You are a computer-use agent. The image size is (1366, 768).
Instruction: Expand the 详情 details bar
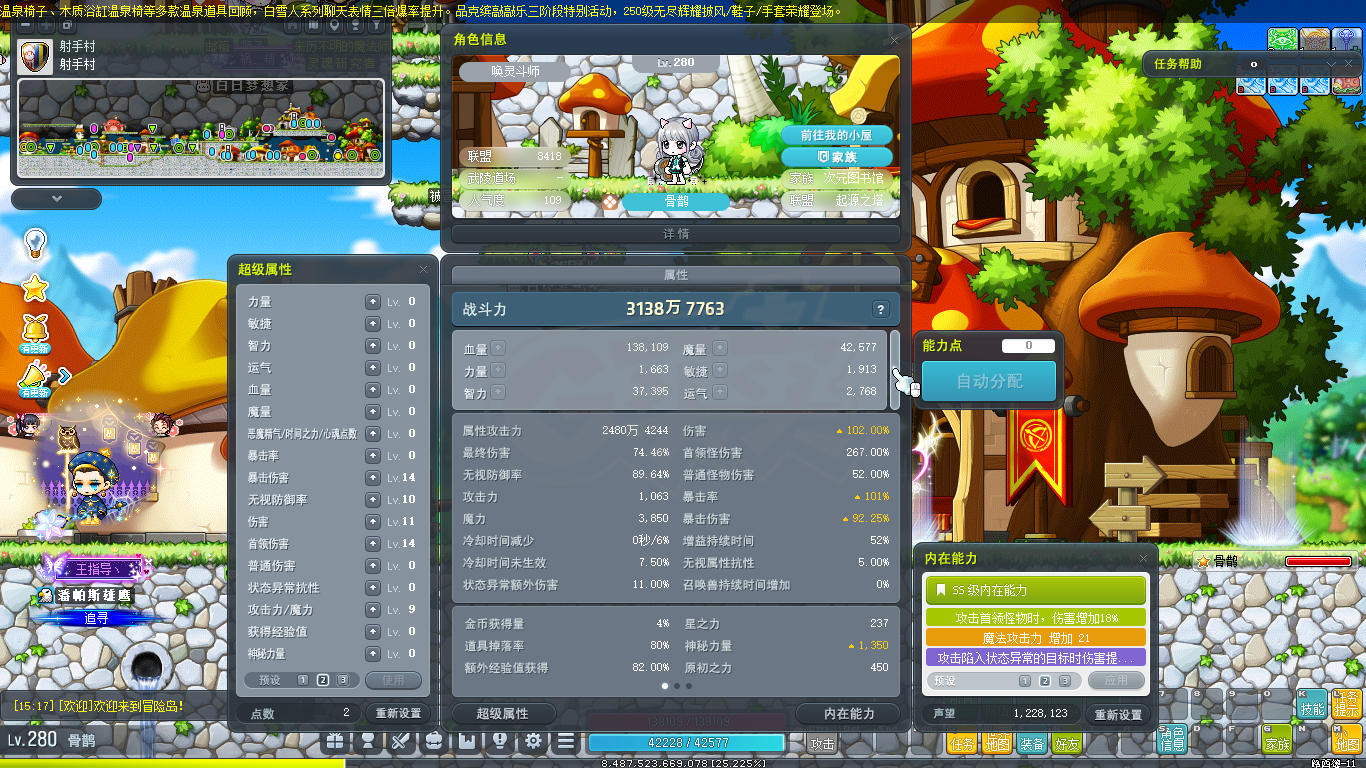point(676,234)
